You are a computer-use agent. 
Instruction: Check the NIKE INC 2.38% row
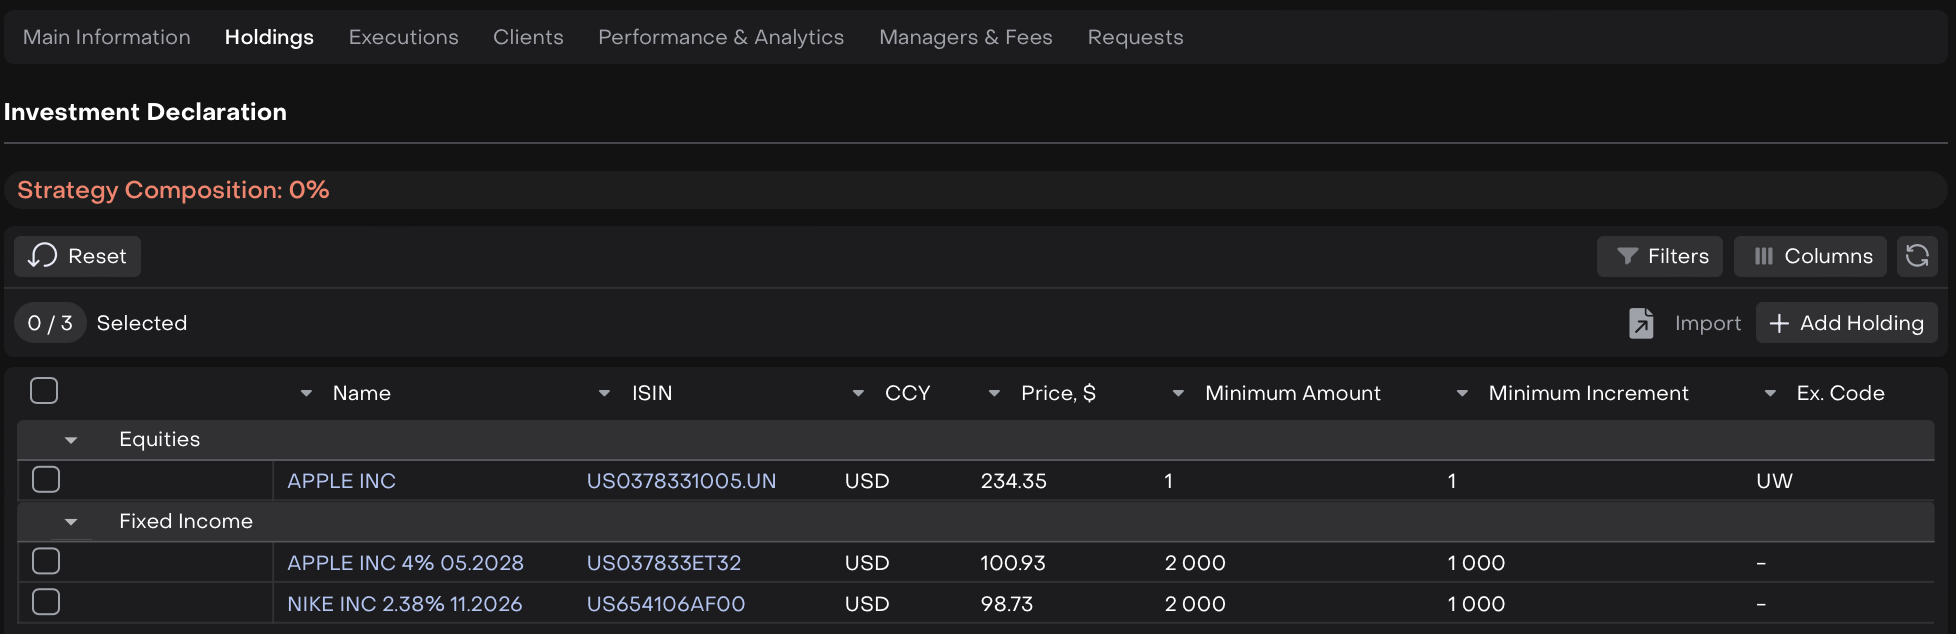46,602
